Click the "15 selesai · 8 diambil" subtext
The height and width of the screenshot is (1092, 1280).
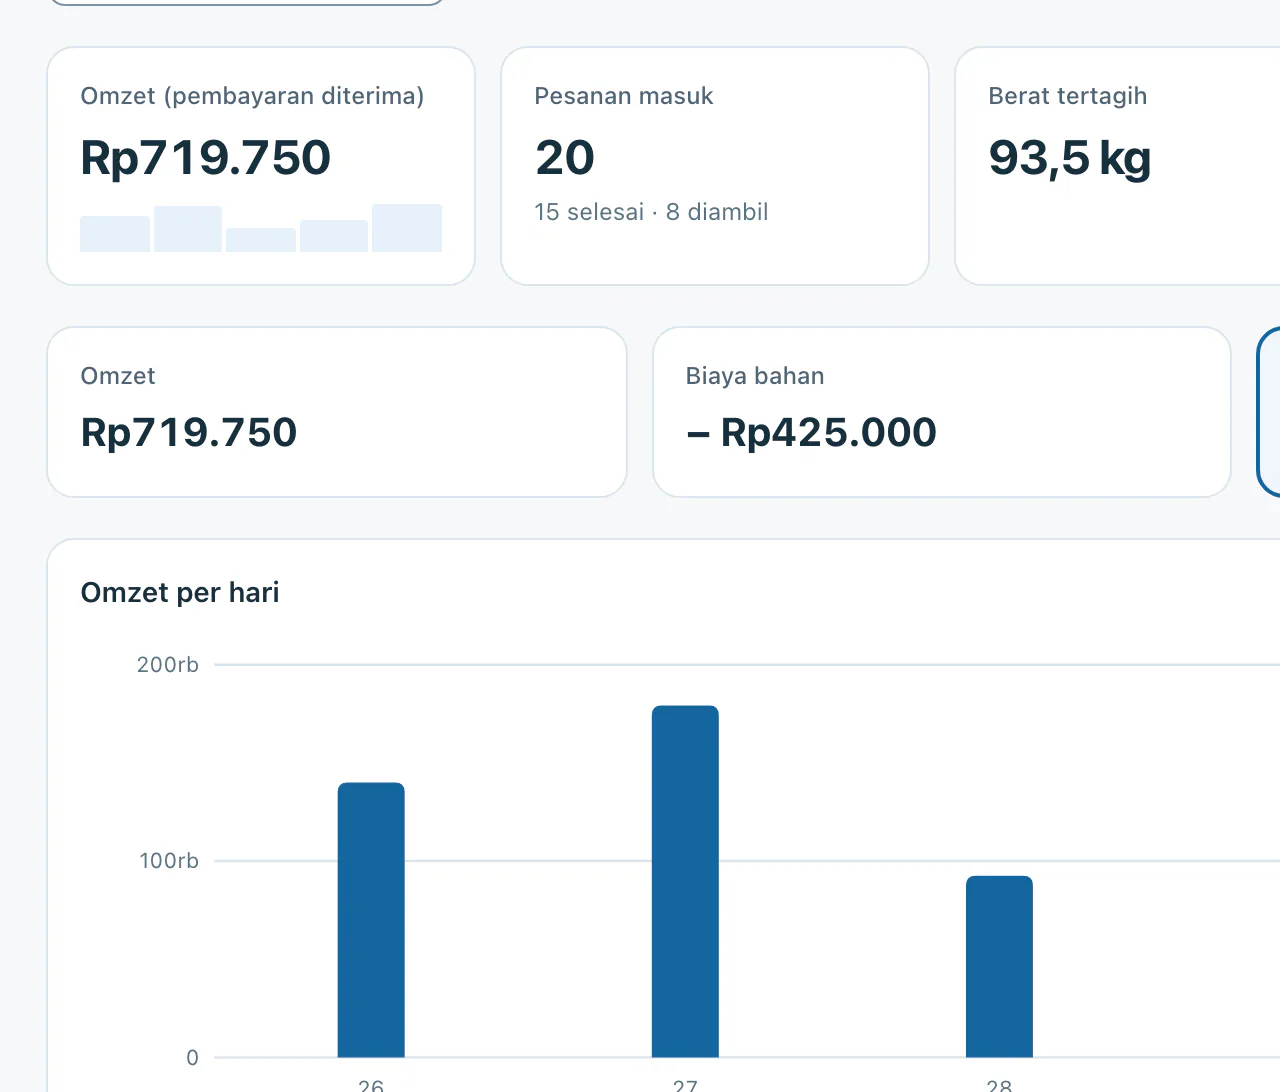point(651,212)
